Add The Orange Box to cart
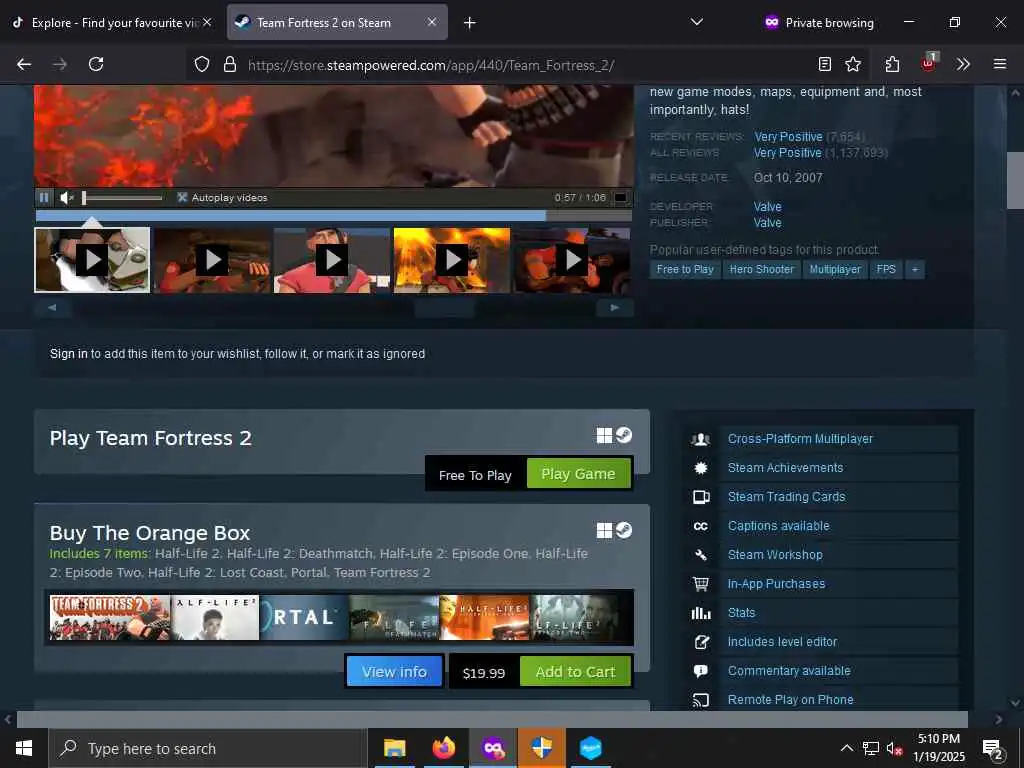The image size is (1024, 768). pos(575,671)
